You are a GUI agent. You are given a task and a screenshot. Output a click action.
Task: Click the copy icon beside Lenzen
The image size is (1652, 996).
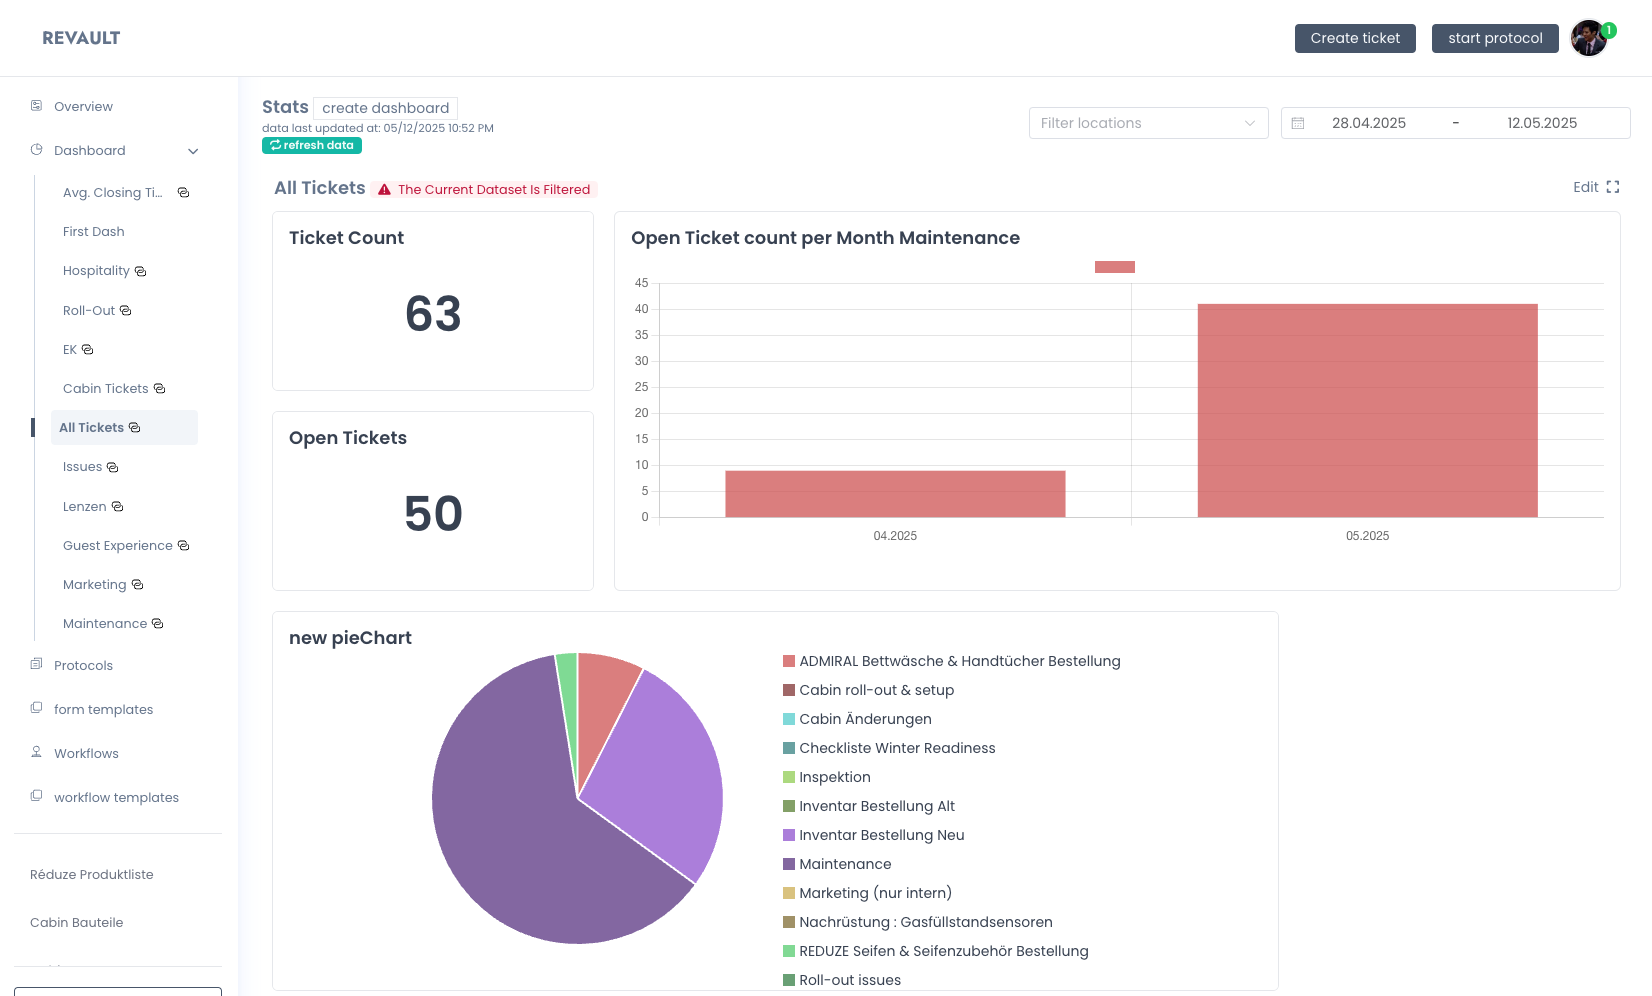pyautogui.click(x=117, y=506)
